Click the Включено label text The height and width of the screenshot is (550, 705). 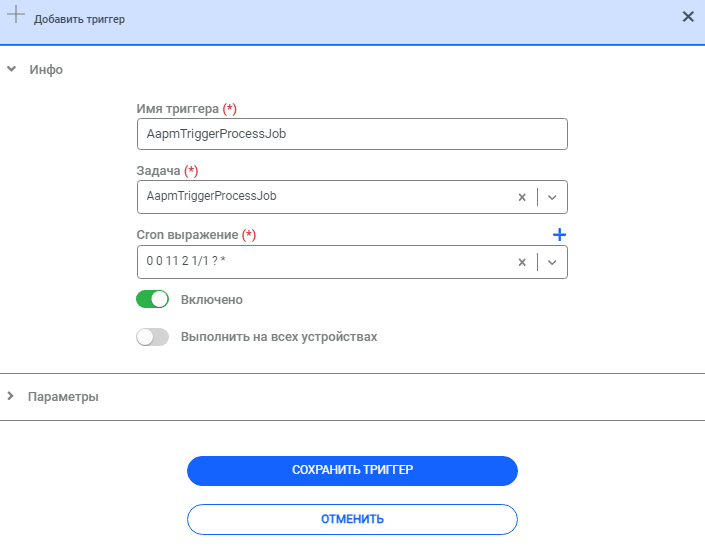pyautogui.click(x=212, y=300)
